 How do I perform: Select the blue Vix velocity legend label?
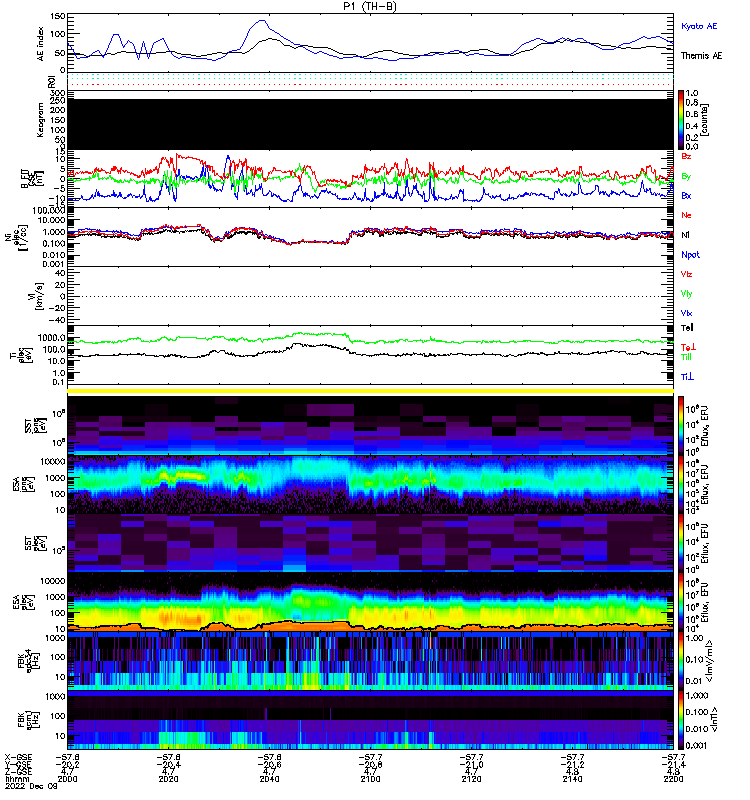coord(686,313)
